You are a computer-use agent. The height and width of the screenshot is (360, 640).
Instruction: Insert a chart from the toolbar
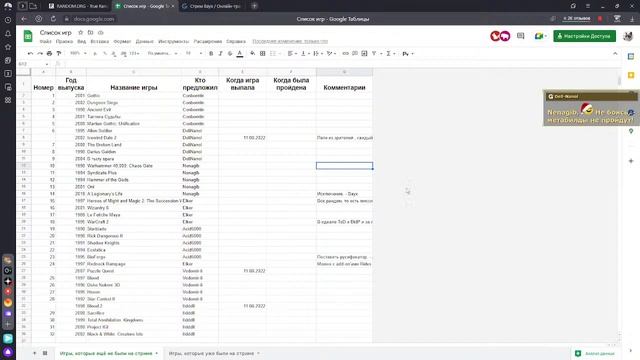pos(364,53)
